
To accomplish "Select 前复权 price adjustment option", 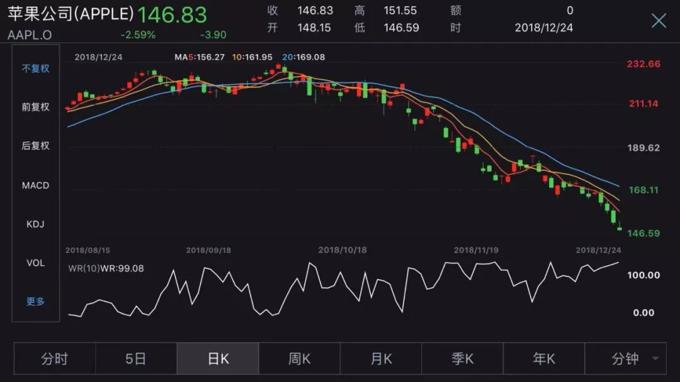I will pyautogui.click(x=36, y=107).
